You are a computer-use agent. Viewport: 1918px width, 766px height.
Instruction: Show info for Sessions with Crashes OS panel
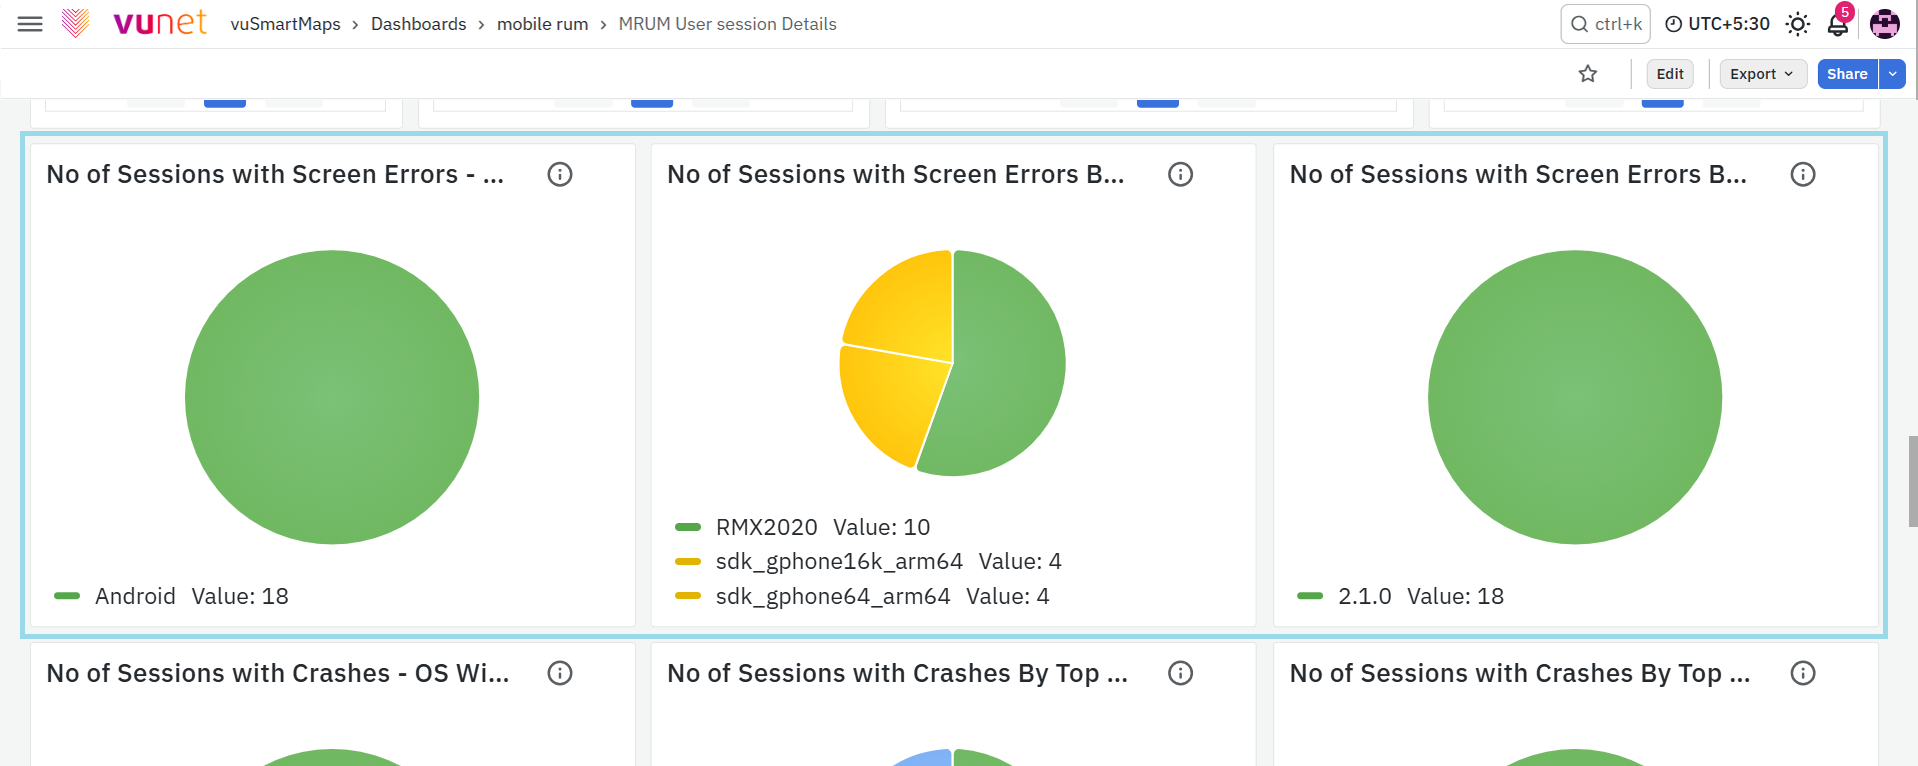pyautogui.click(x=560, y=673)
